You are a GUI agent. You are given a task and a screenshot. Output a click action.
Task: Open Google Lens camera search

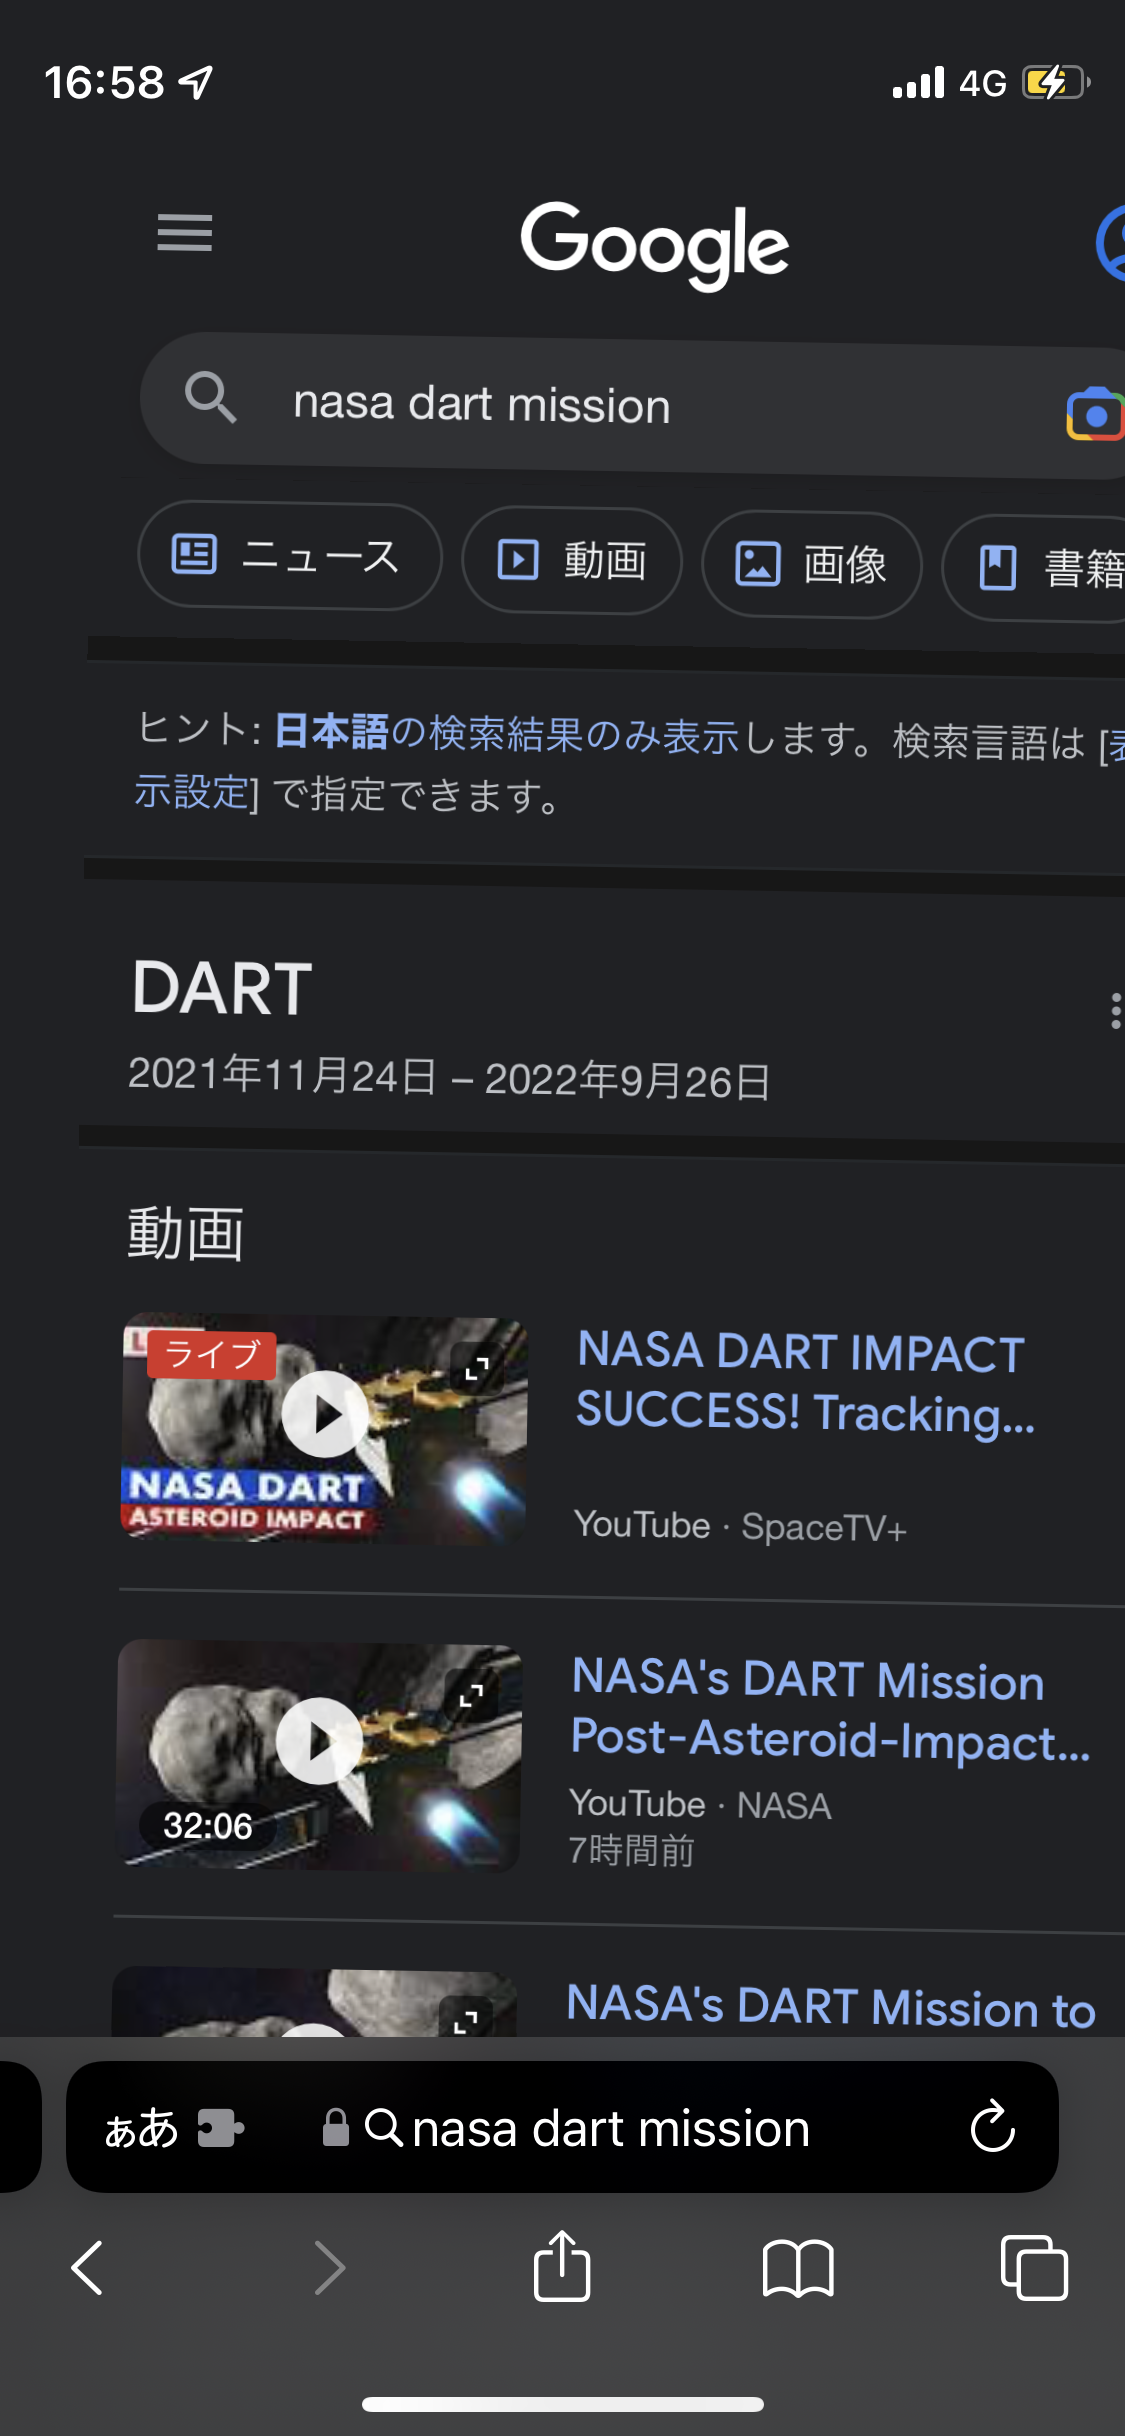pyautogui.click(x=1095, y=414)
